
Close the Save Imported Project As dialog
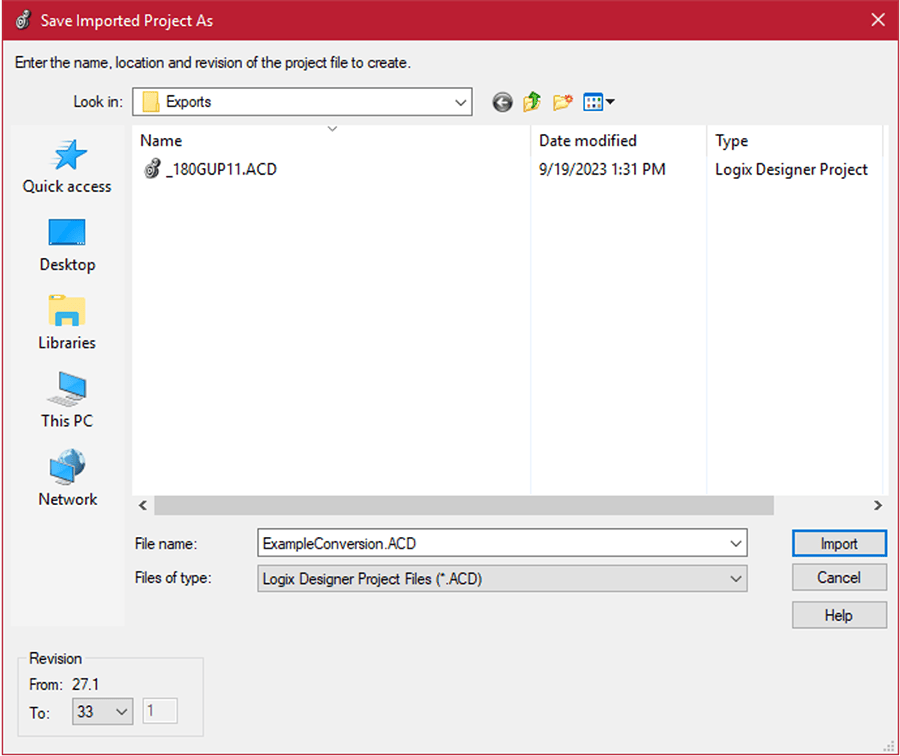point(878,20)
